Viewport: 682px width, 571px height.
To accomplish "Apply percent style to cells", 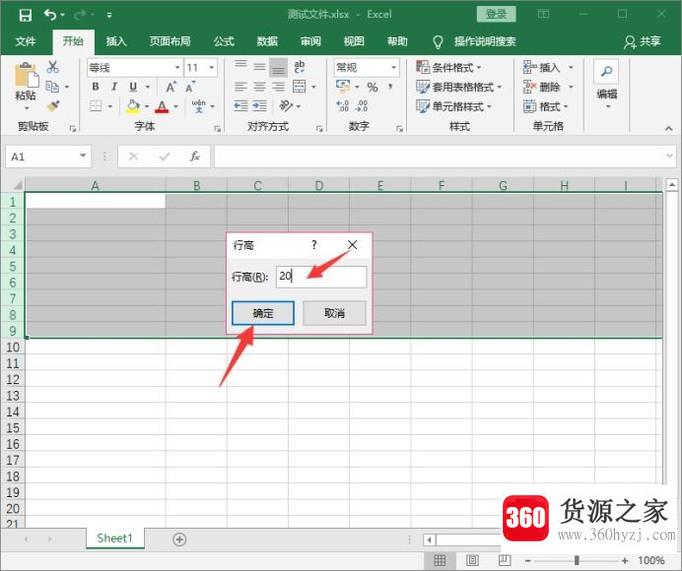I will pos(372,87).
